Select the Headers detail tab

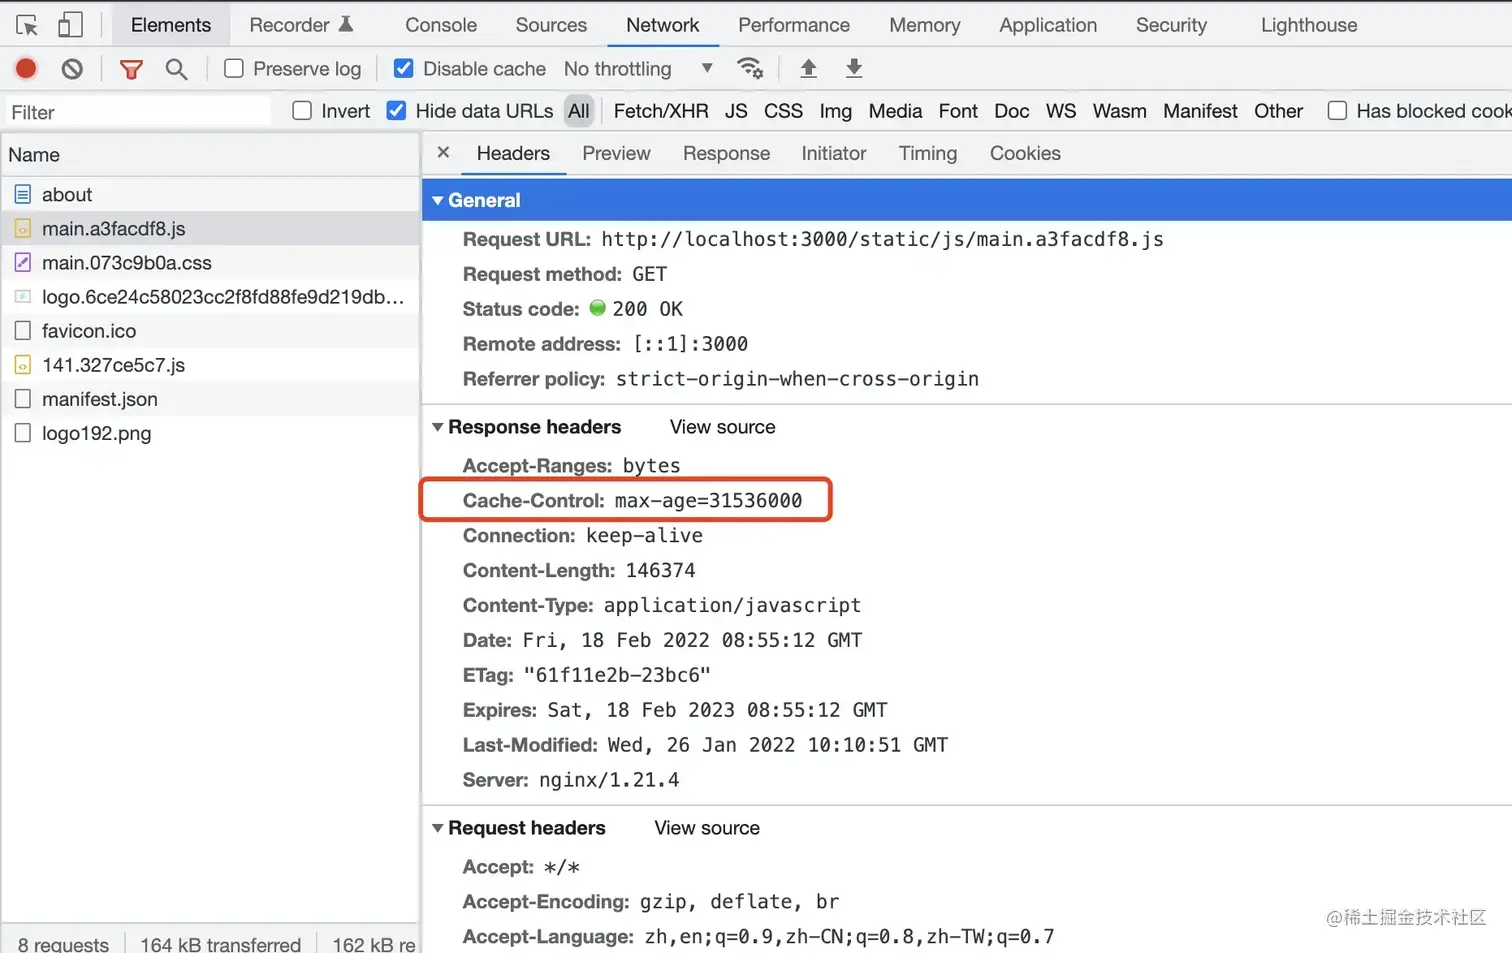(513, 153)
